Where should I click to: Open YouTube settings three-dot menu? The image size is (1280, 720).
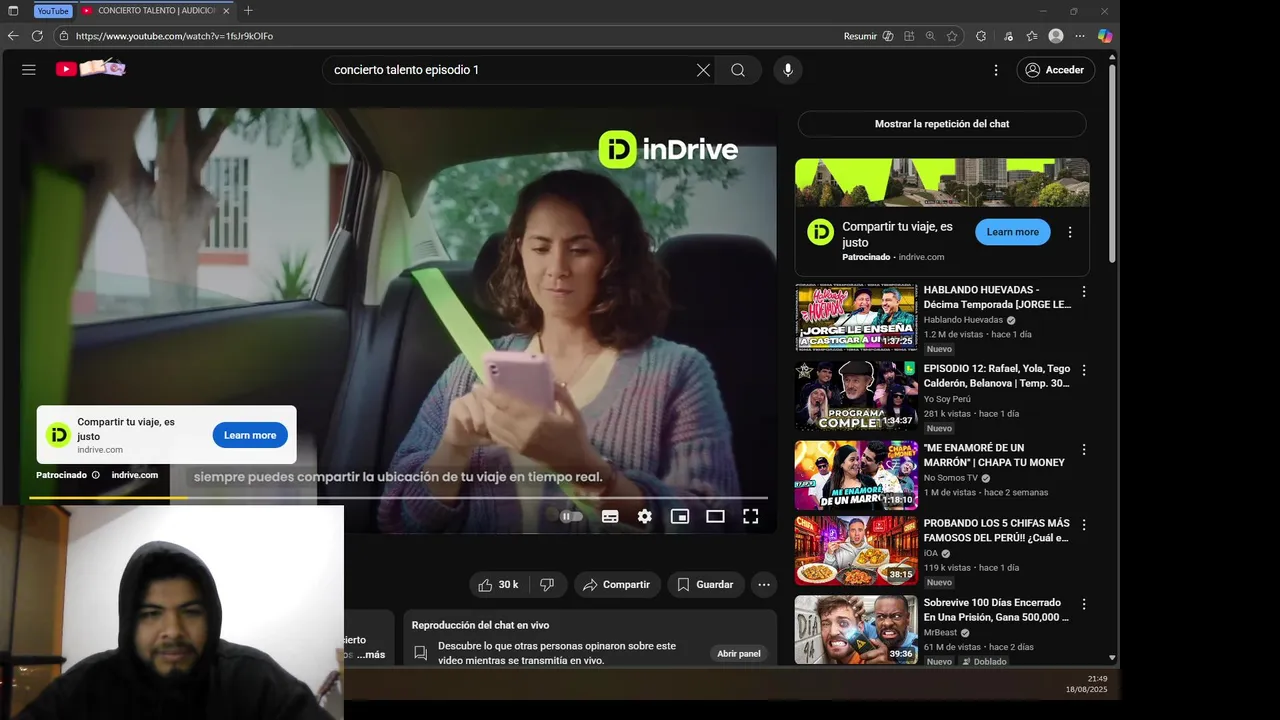tap(996, 70)
